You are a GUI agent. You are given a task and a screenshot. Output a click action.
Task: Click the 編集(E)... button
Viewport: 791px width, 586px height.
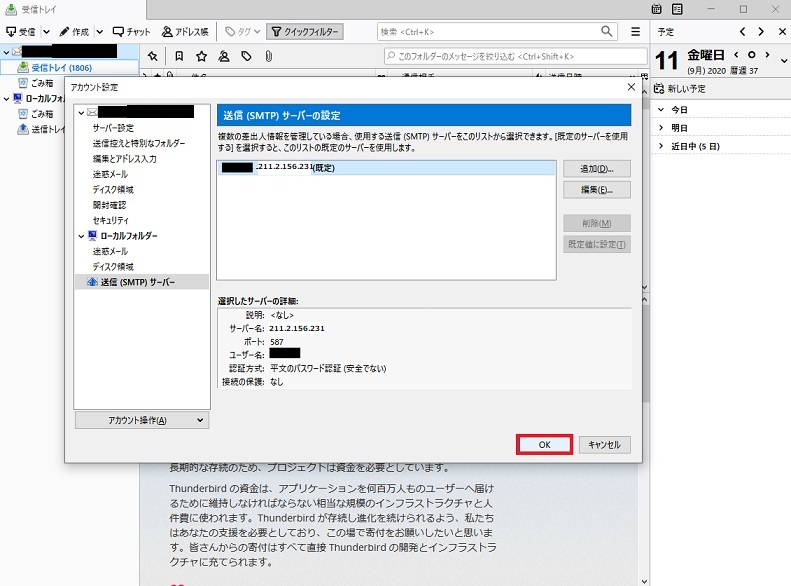[597, 190]
